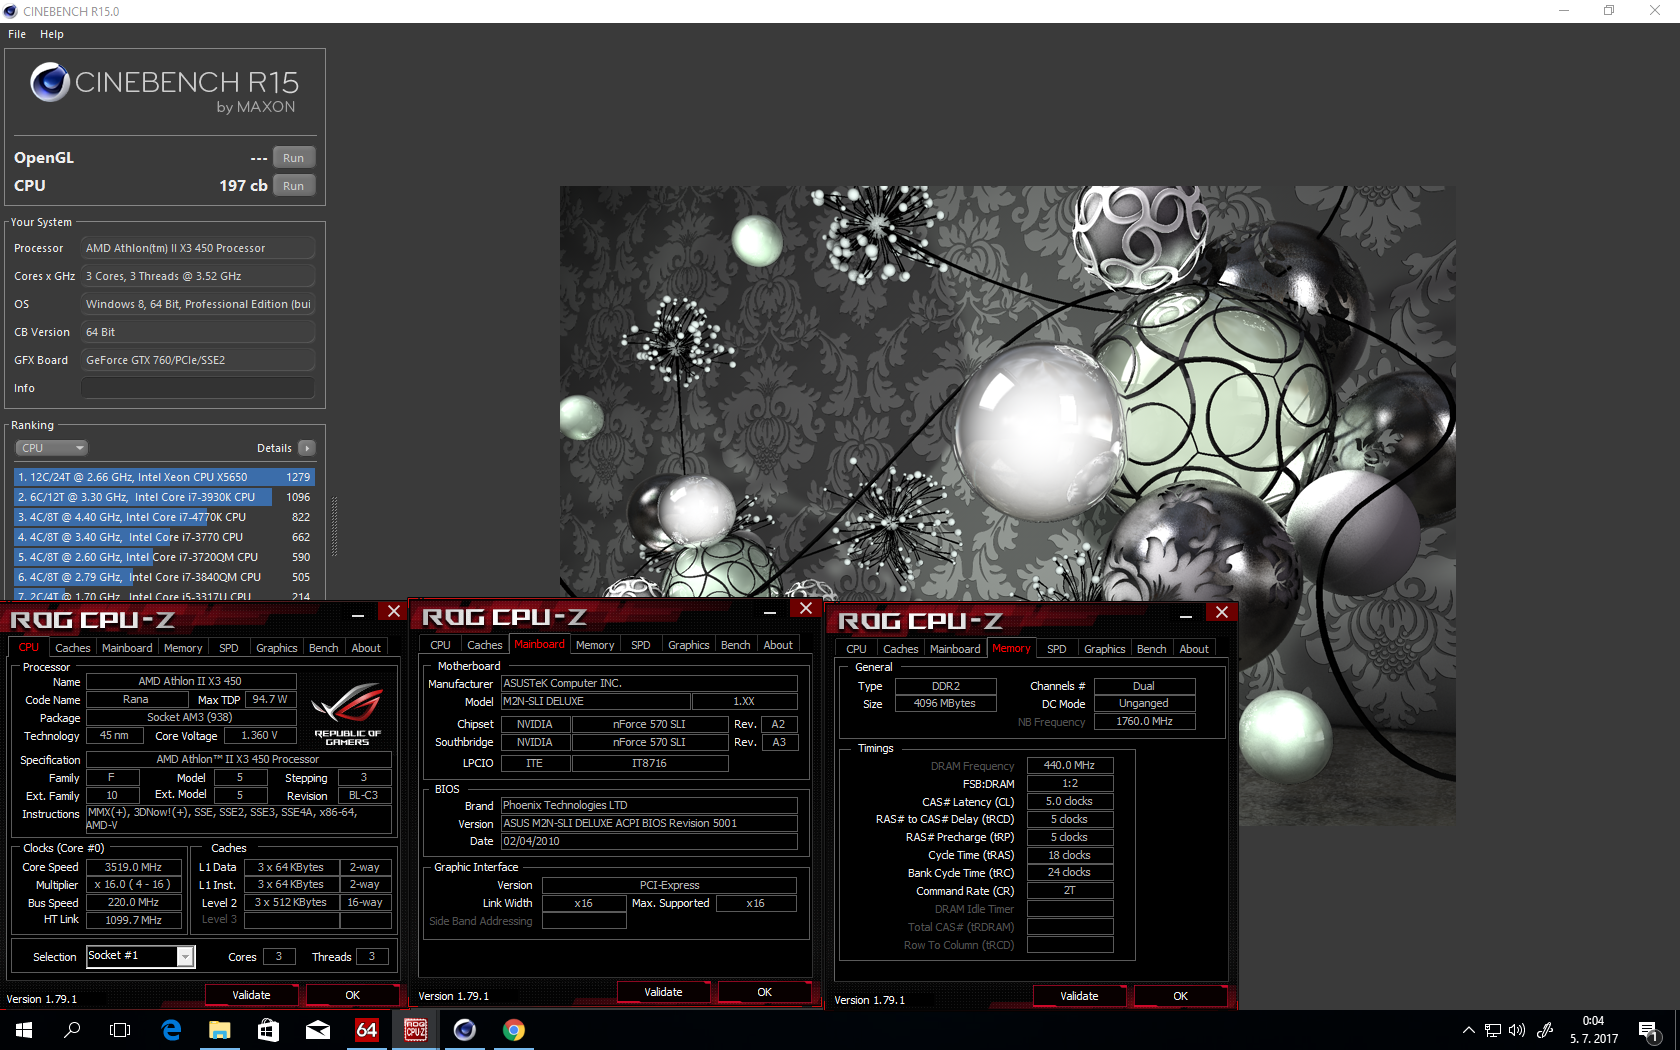The width and height of the screenshot is (1680, 1050).
Task: Select Xeon X5650 ranking entry
Action: (164, 477)
